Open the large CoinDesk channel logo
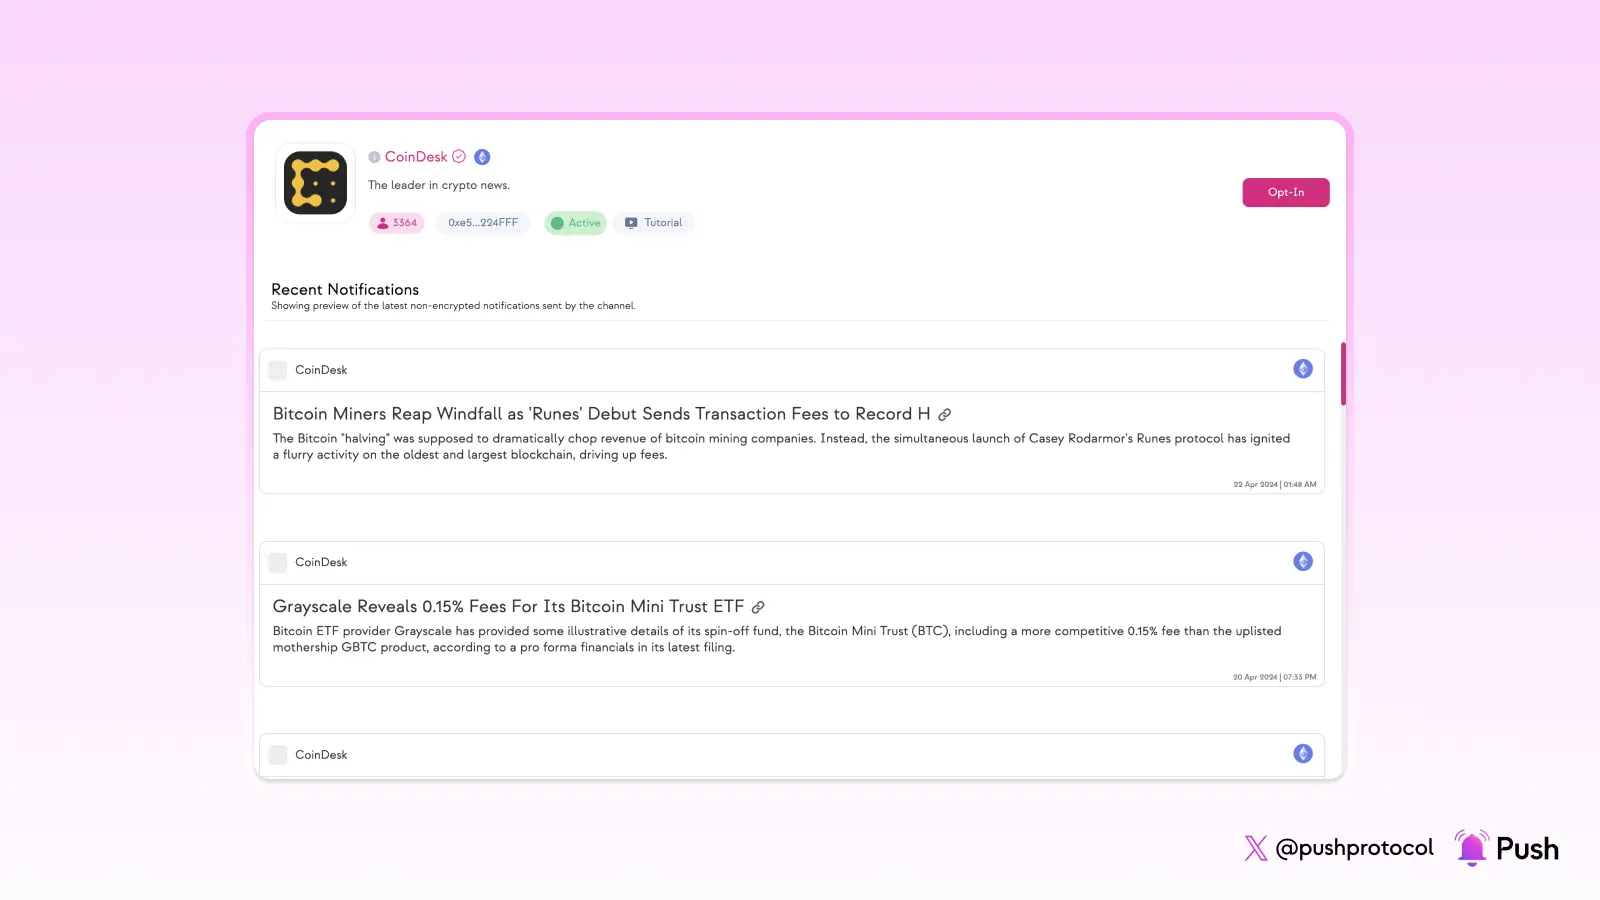1600x900 pixels. pyautogui.click(x=315, y=183)
